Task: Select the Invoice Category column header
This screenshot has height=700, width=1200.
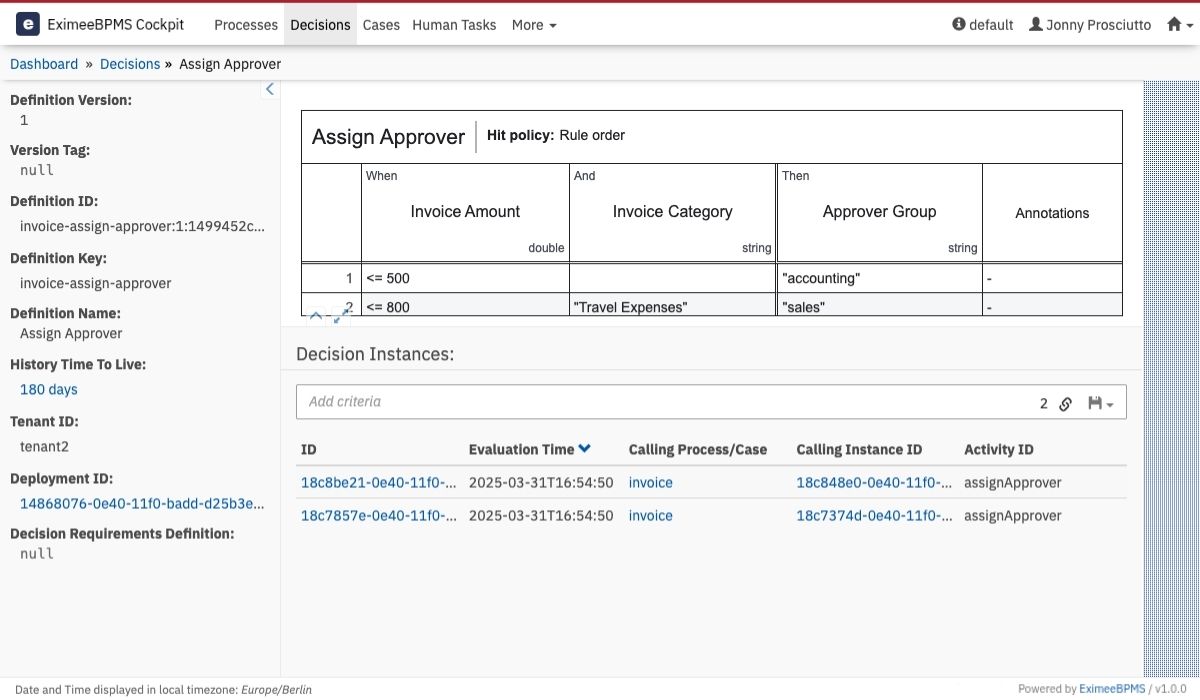Action: pos(673,212)
